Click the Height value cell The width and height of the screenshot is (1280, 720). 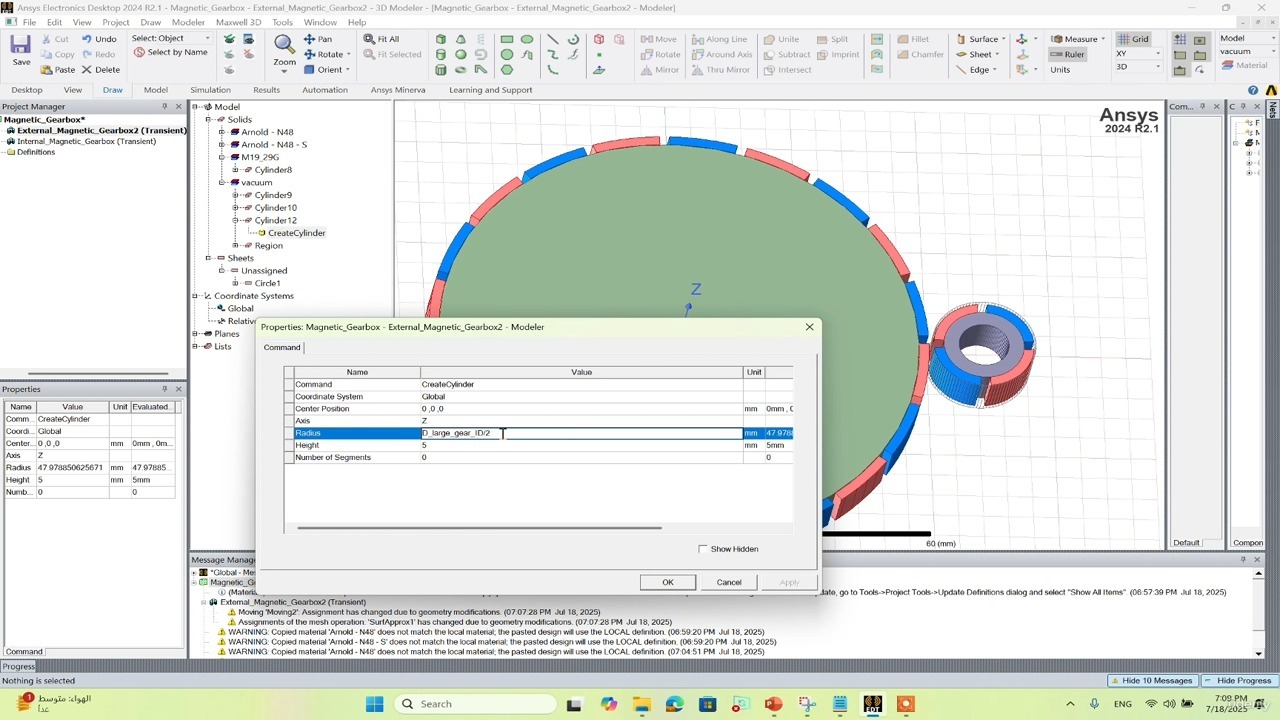(582, 445)
